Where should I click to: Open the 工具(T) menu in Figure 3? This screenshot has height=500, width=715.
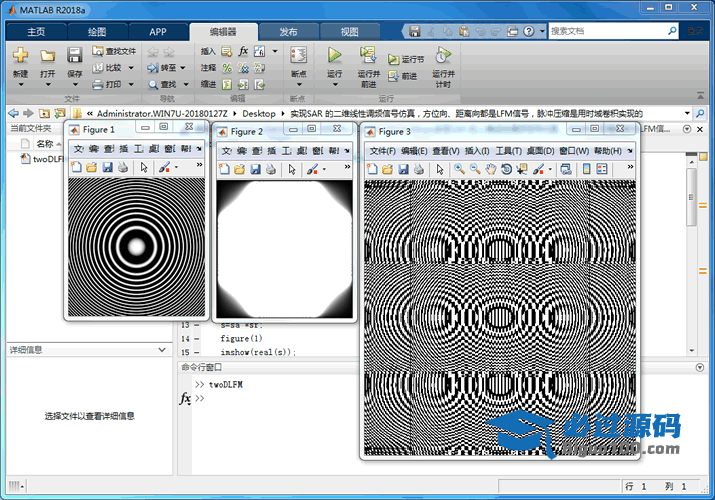508,151
